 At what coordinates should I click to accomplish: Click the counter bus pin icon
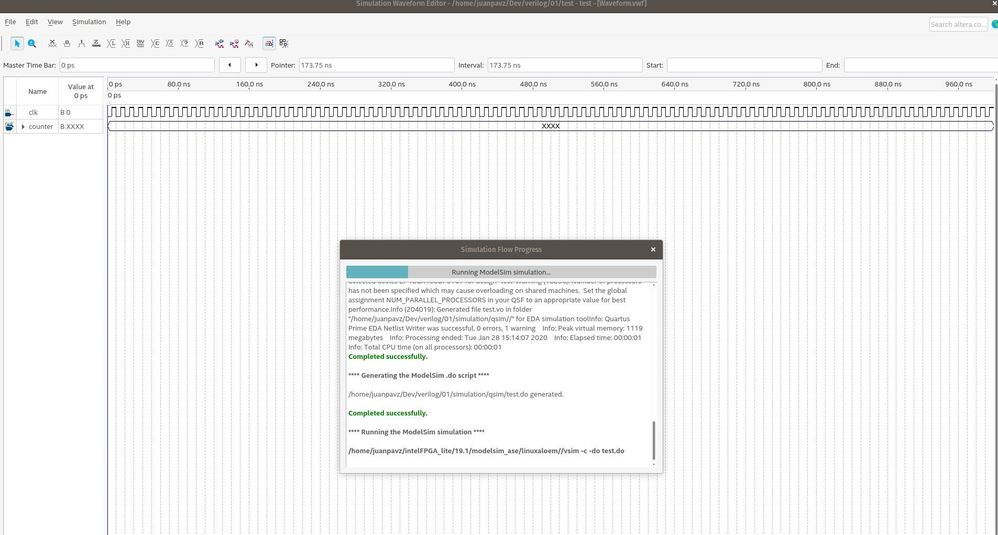coord(9,127)
